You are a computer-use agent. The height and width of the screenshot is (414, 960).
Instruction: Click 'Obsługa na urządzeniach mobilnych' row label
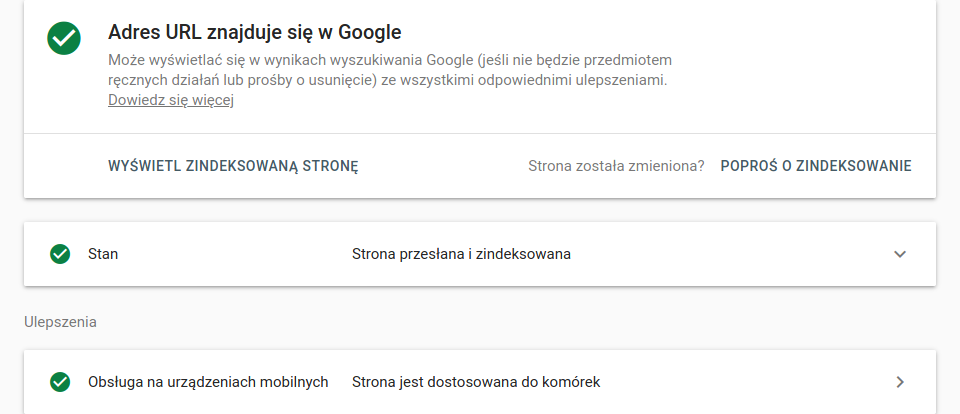point(208,382)
